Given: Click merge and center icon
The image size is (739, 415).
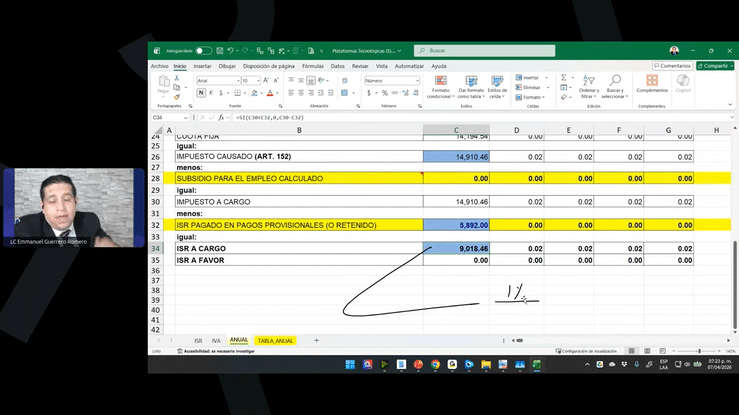Looking at the screenshot, I should [345, 93].
